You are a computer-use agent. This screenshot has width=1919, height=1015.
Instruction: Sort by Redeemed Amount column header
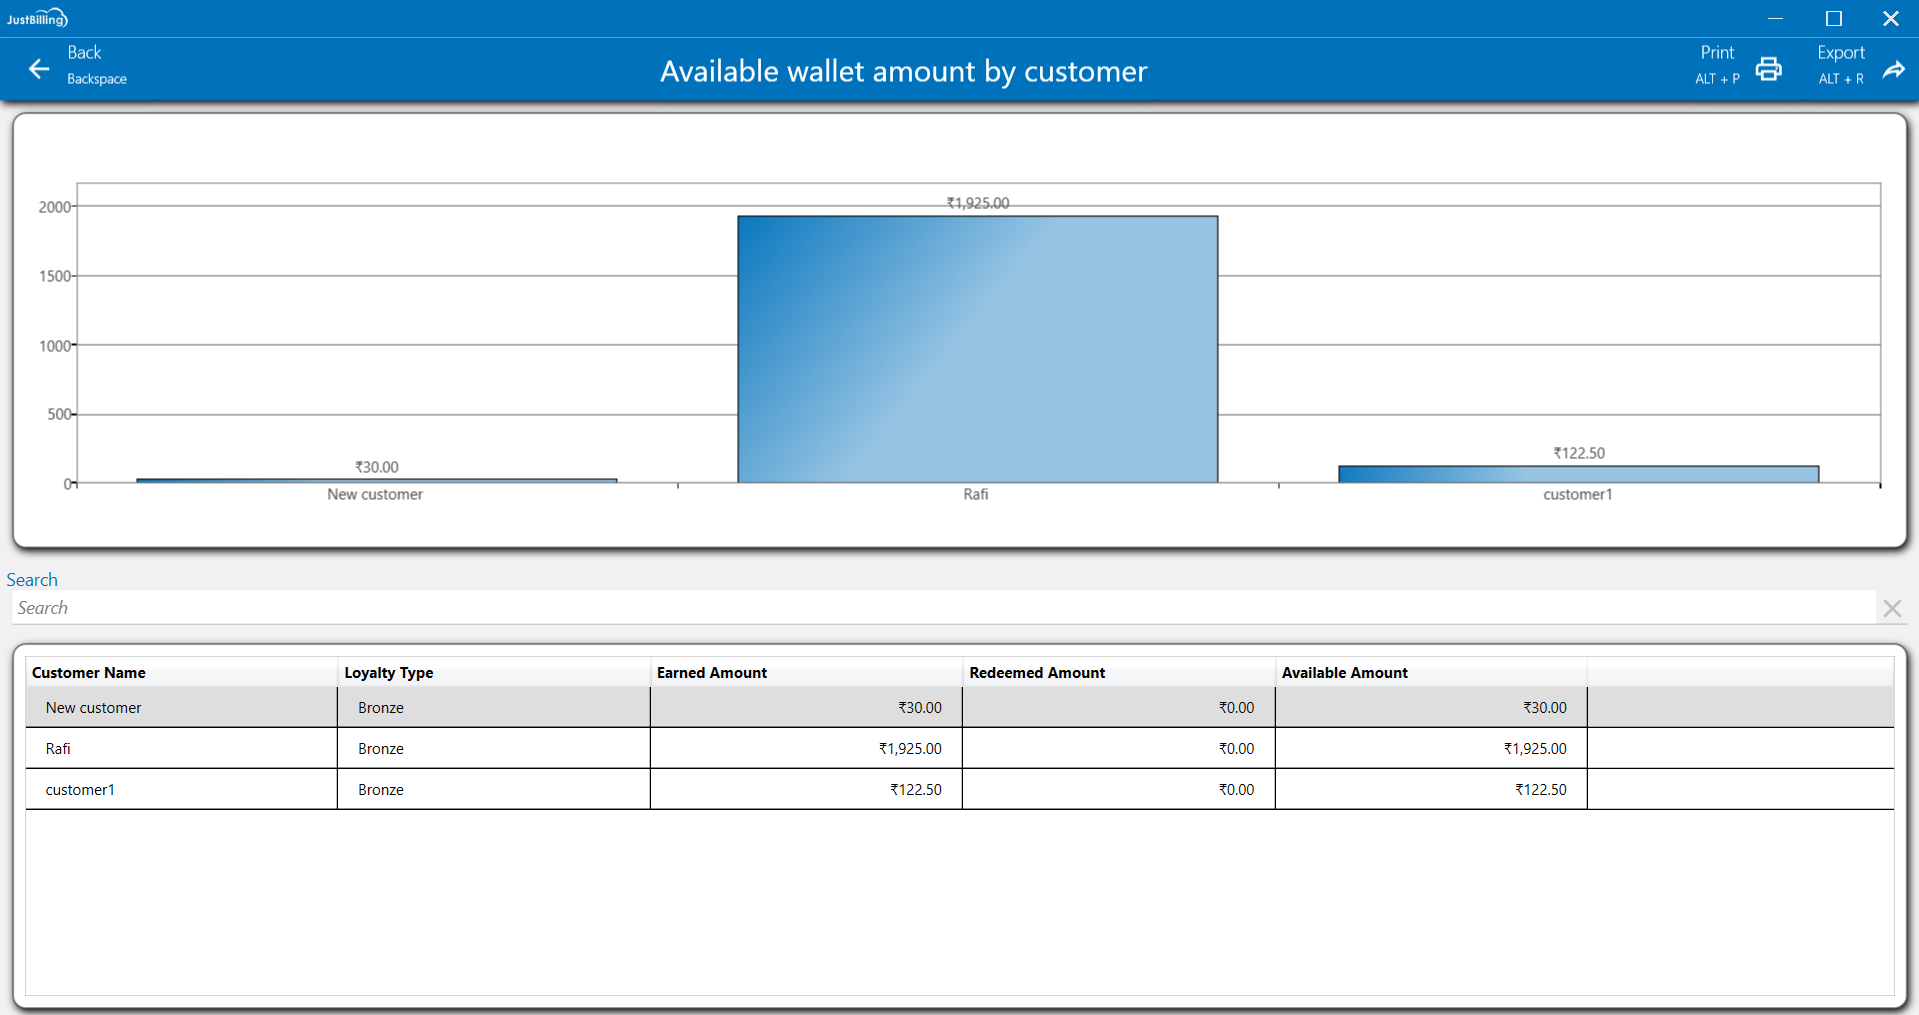[1037, 673]
